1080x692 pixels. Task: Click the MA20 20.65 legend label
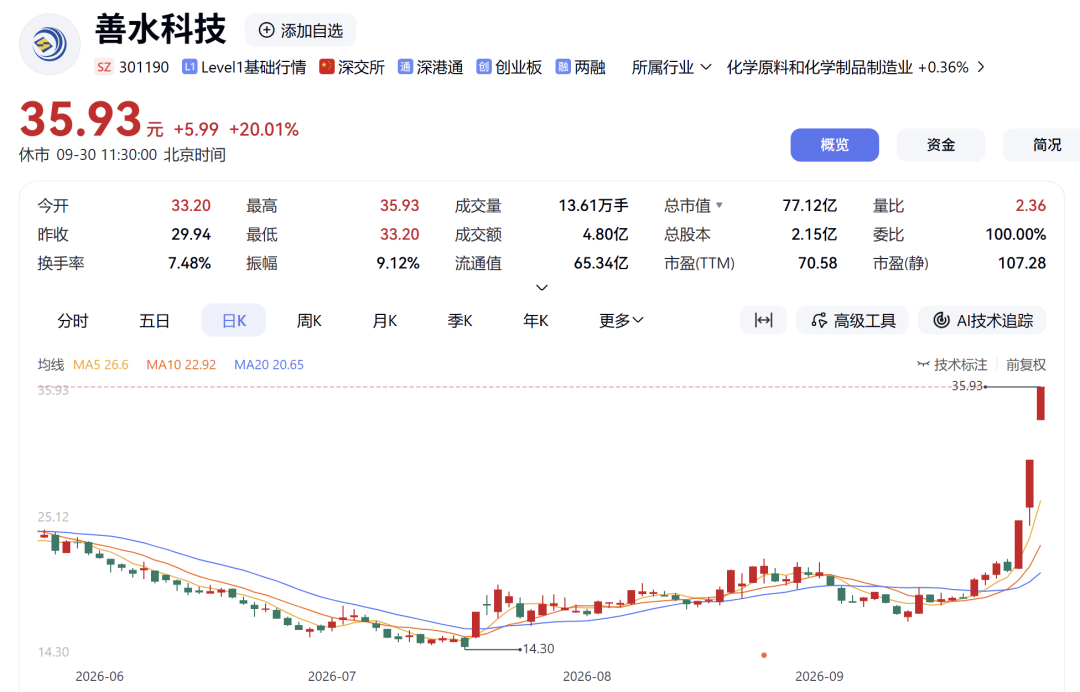click(x=269, y=364)
